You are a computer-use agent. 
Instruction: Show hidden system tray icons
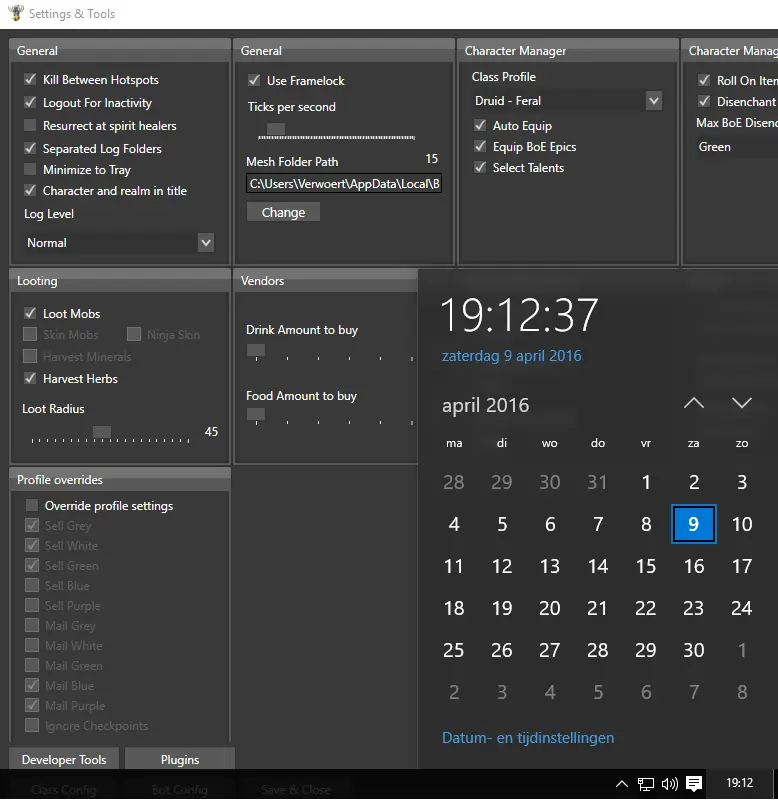[622, 784]
